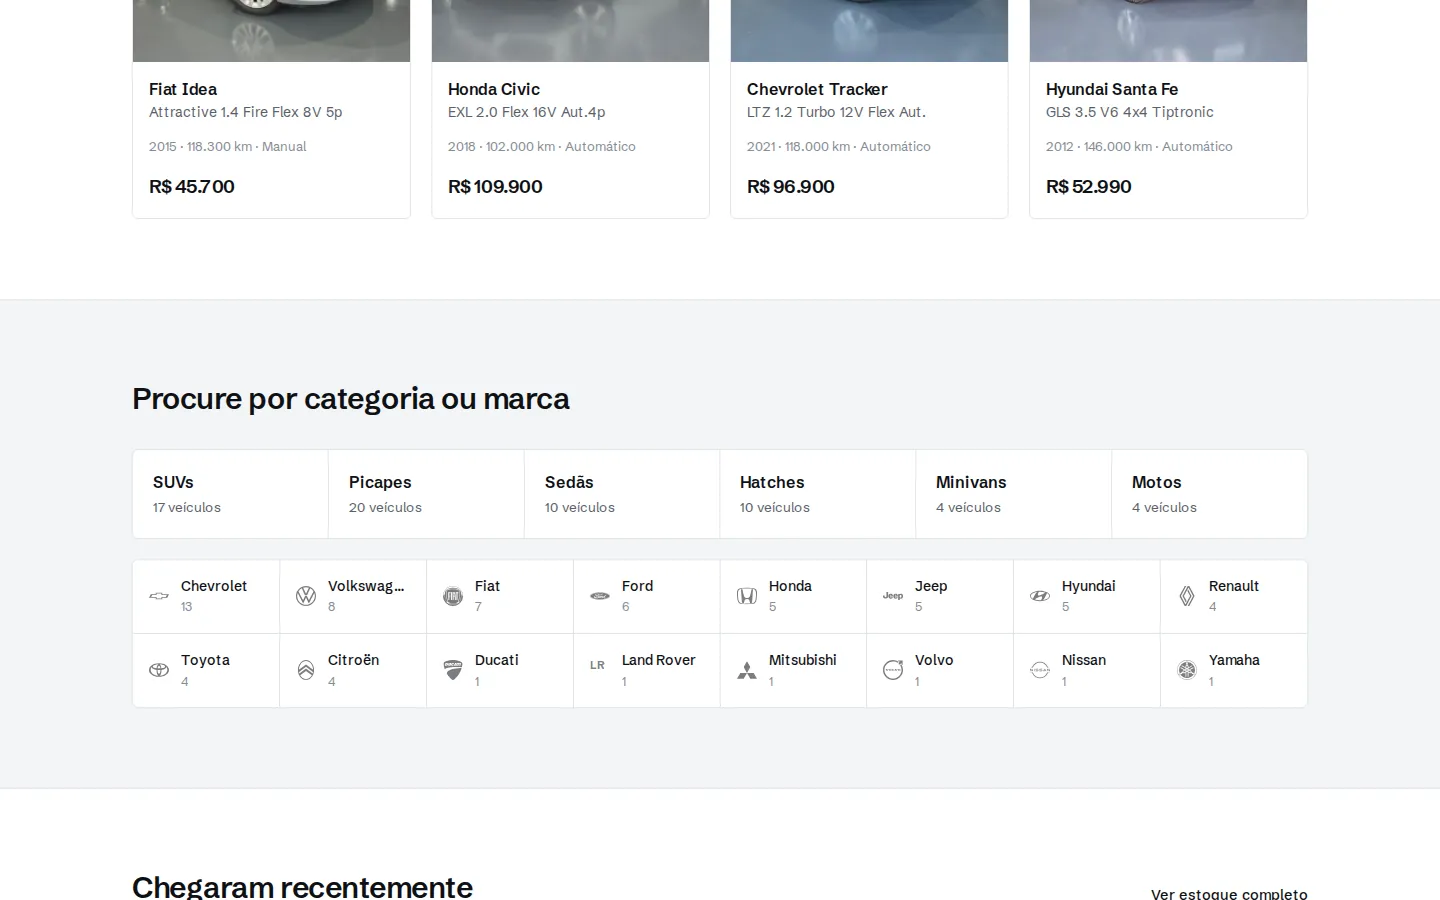1440x900 pixels.
Task: Browse the Picapes category
Action: pos(426,494)
